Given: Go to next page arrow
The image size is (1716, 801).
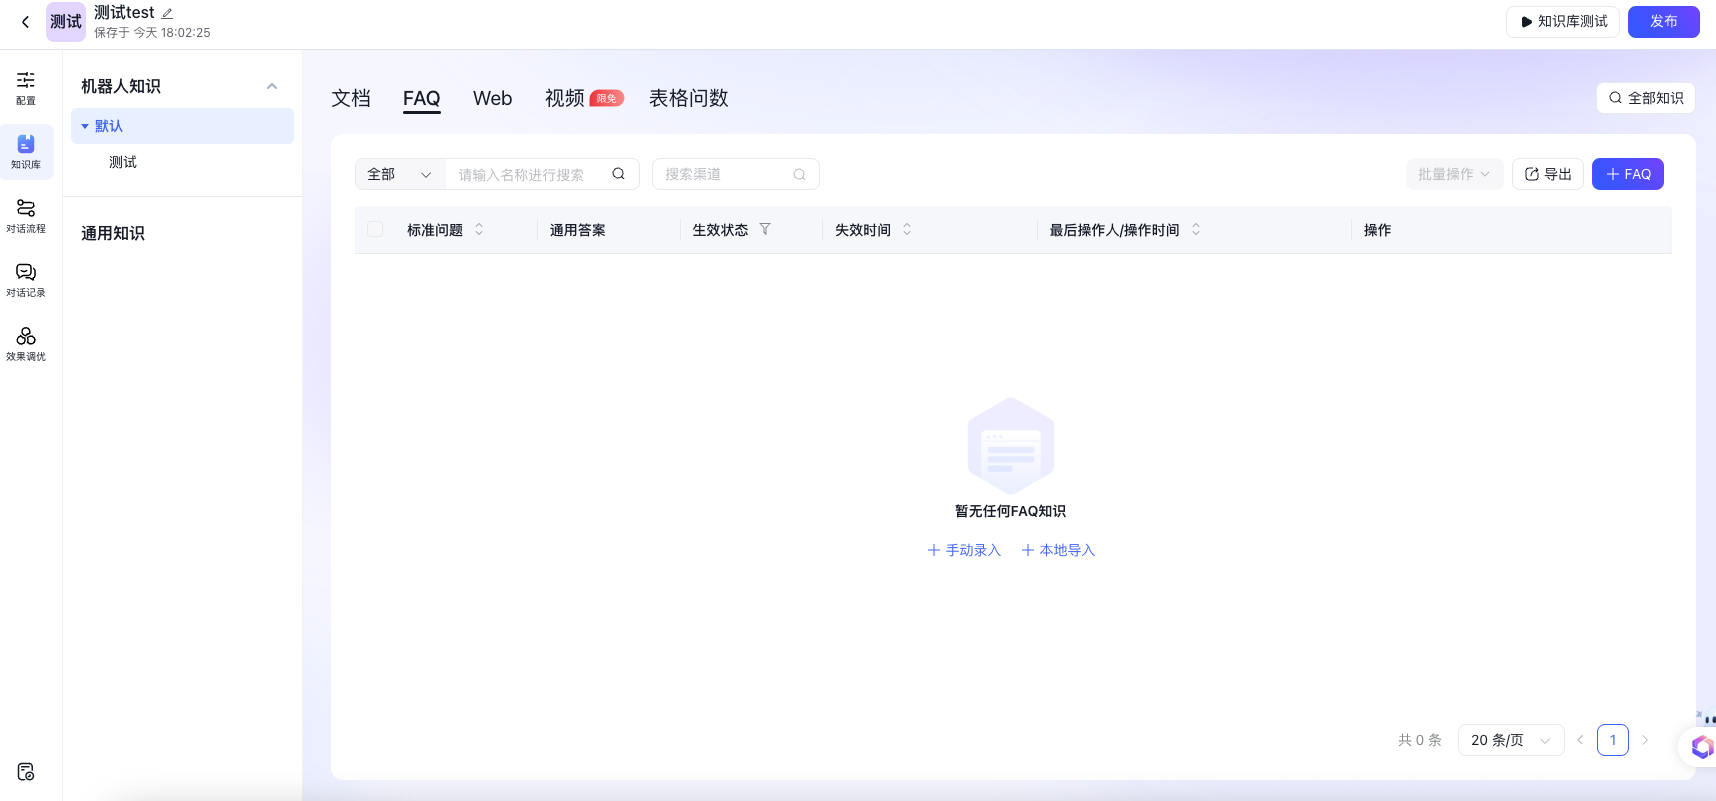Looking at the screenshot, I should pyautogui.click(x=1645, y=740).
